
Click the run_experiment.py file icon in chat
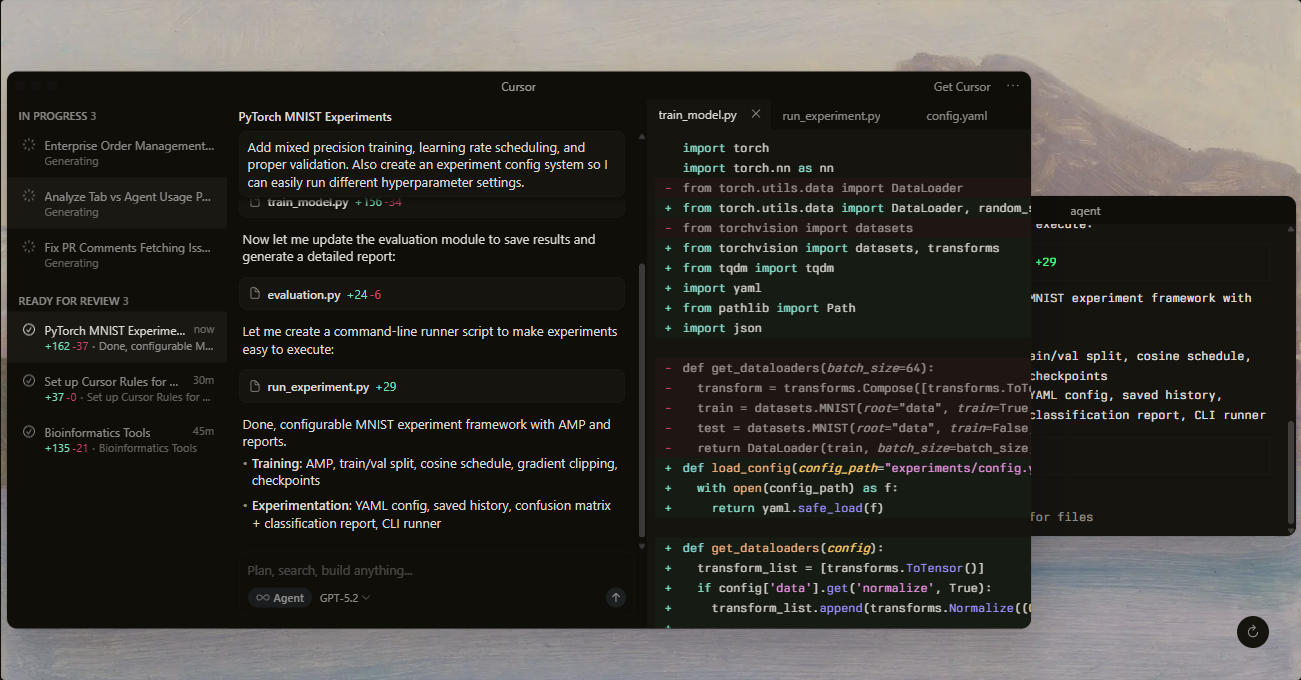pos(255,387)
